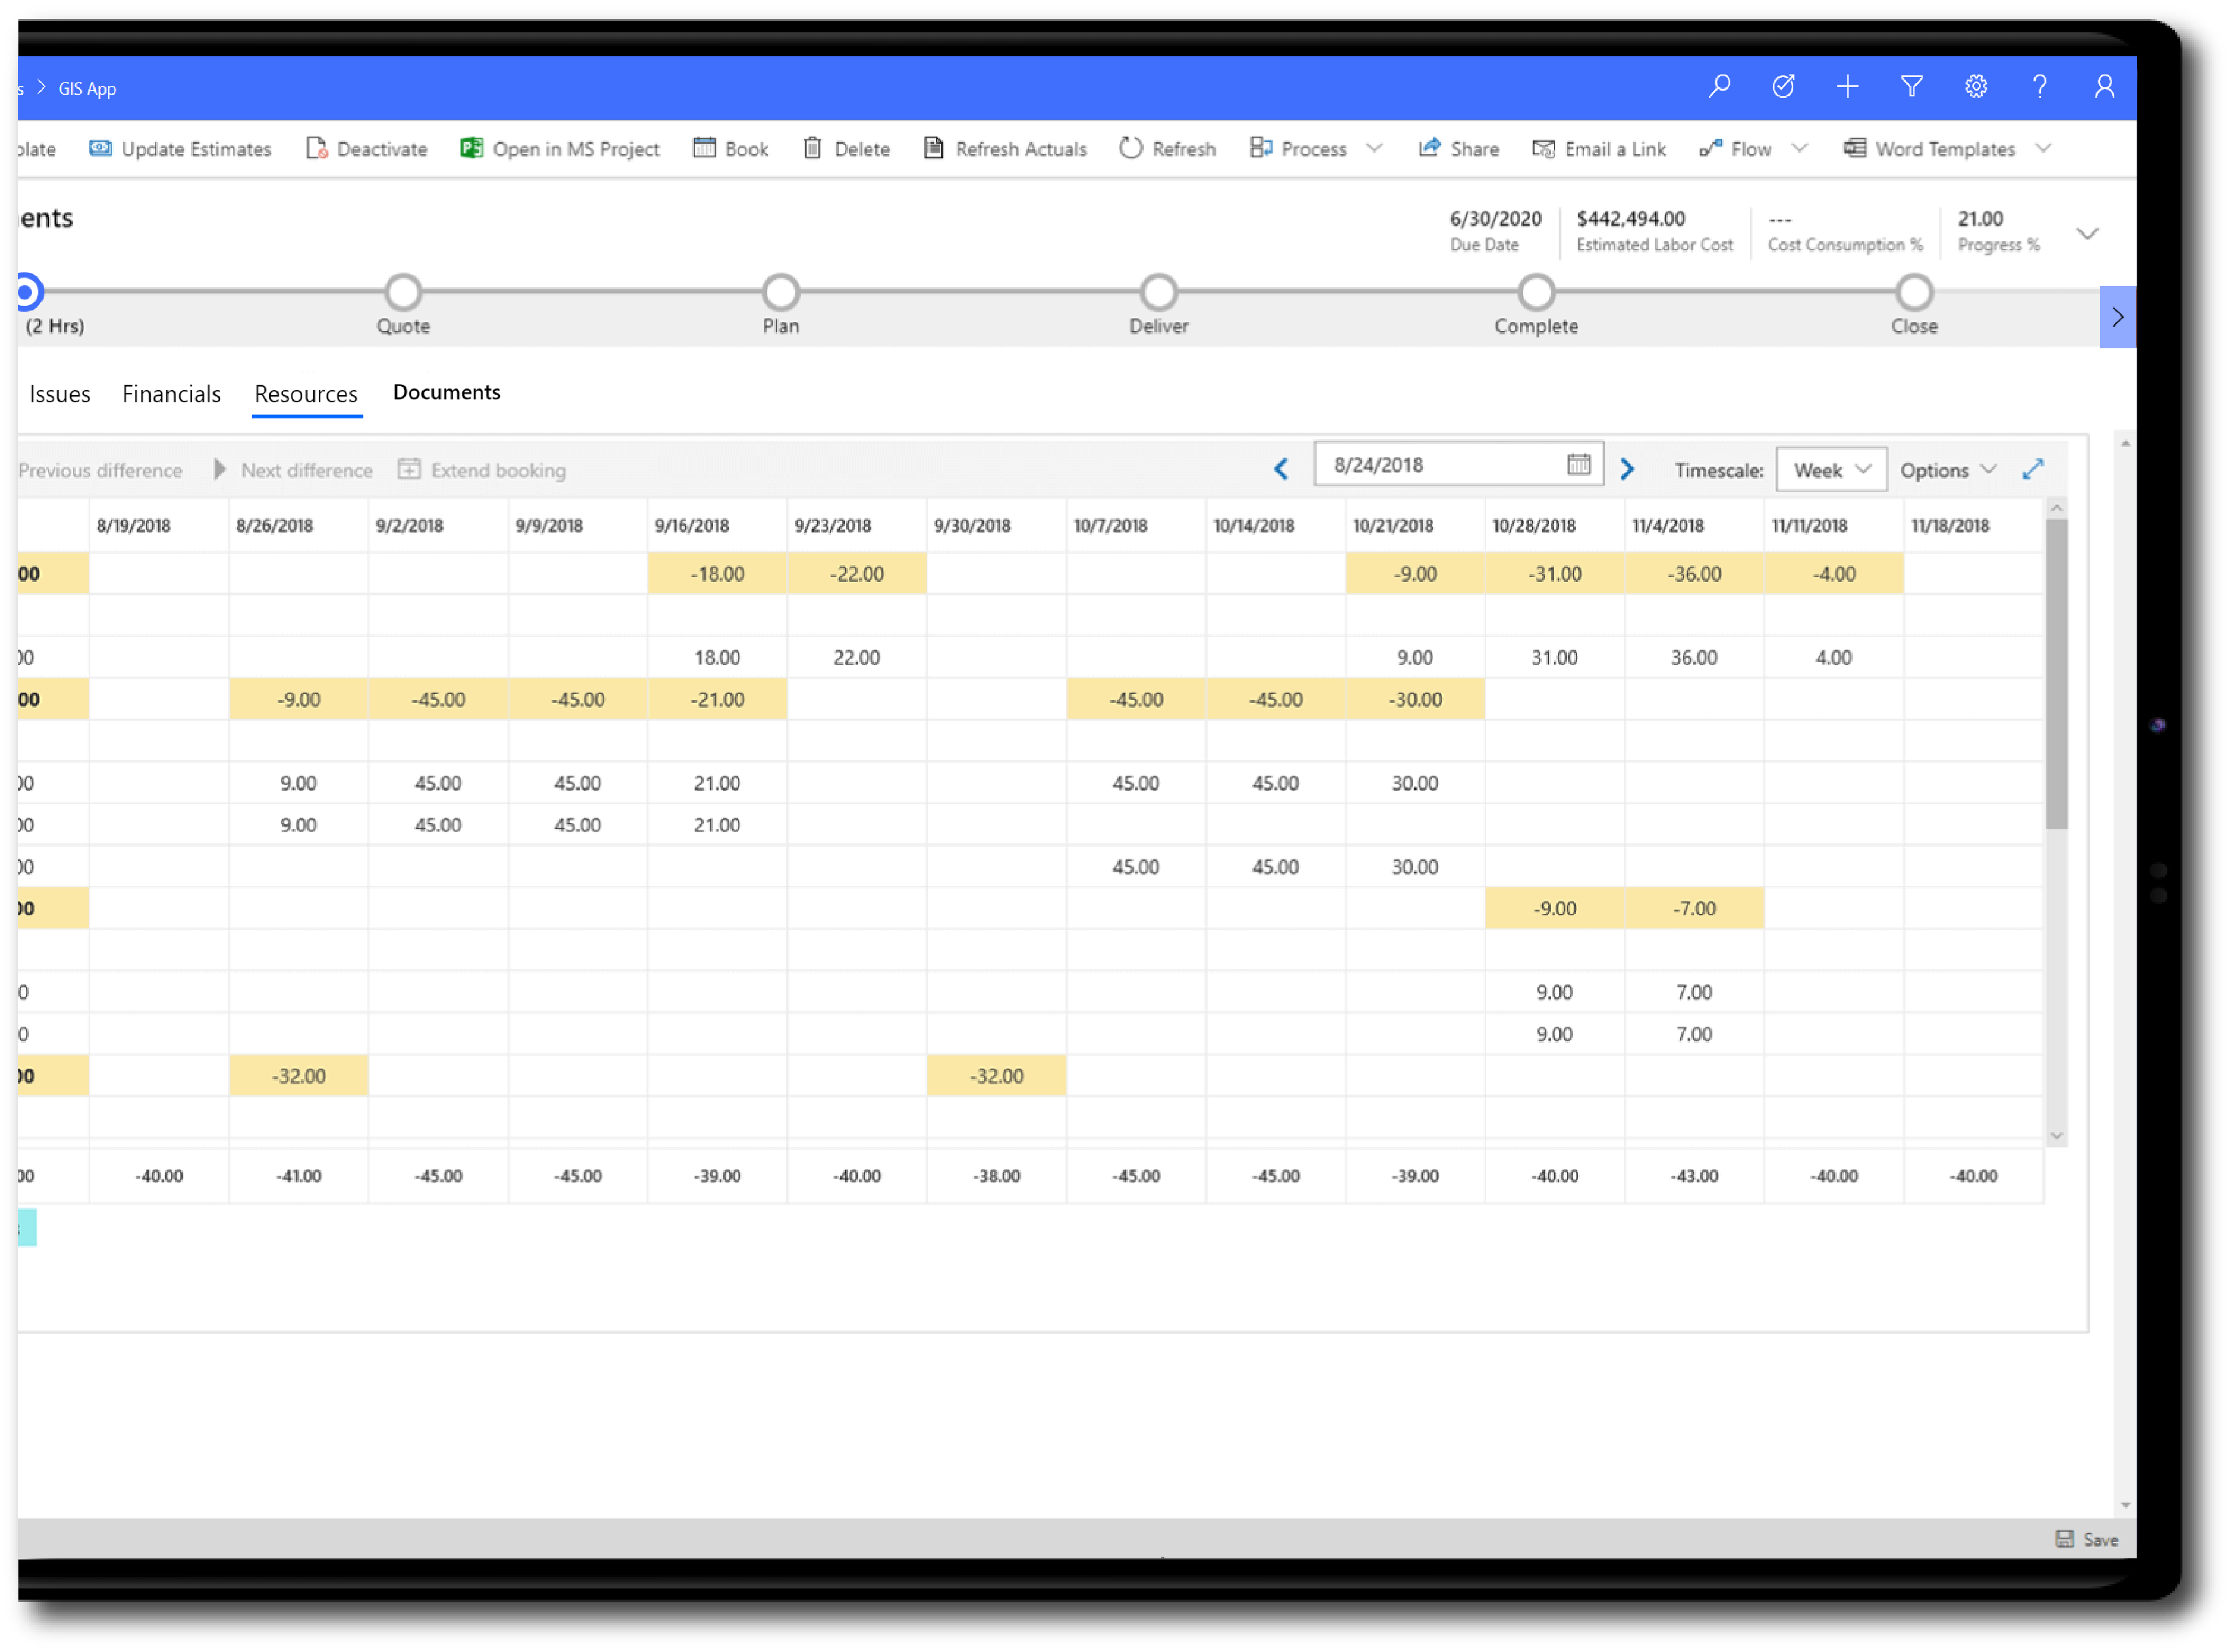This screenshot has width=2232, height=1652.
Task: Open the Documents tab
Action: tap(446, 392)
